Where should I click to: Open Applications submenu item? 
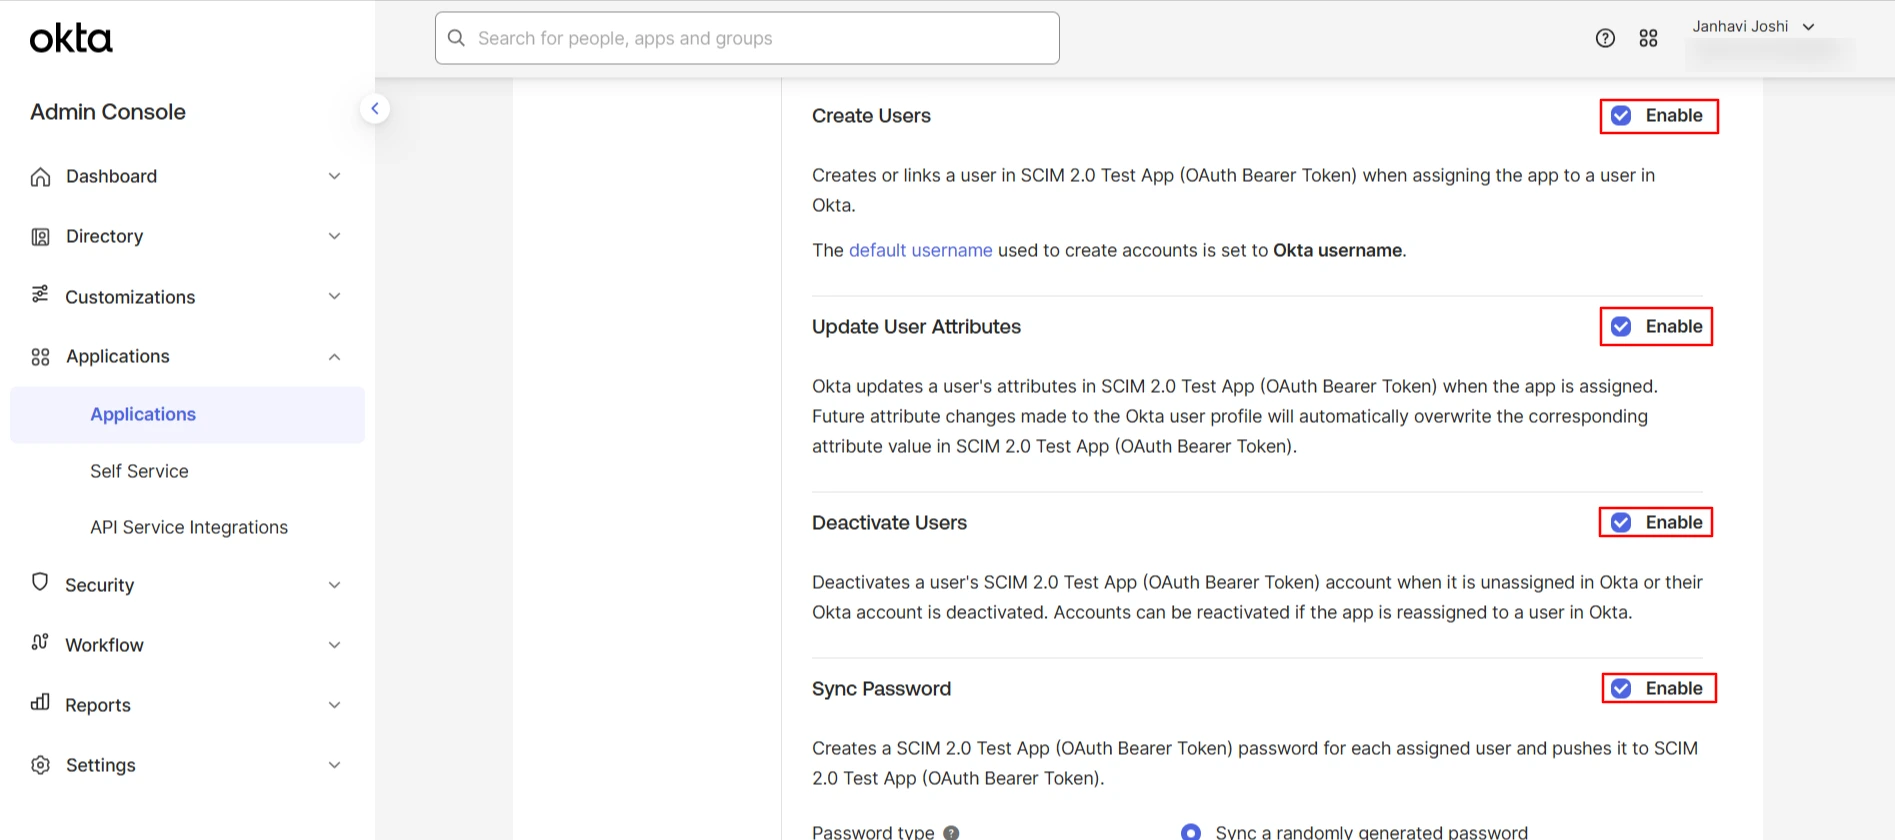(187, 414)
